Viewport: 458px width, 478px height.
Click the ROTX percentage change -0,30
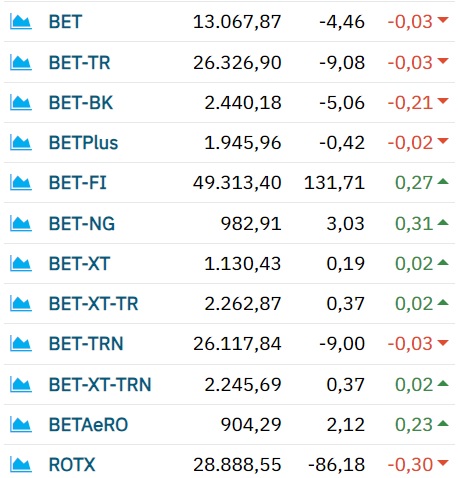click(x=410, y=465)
